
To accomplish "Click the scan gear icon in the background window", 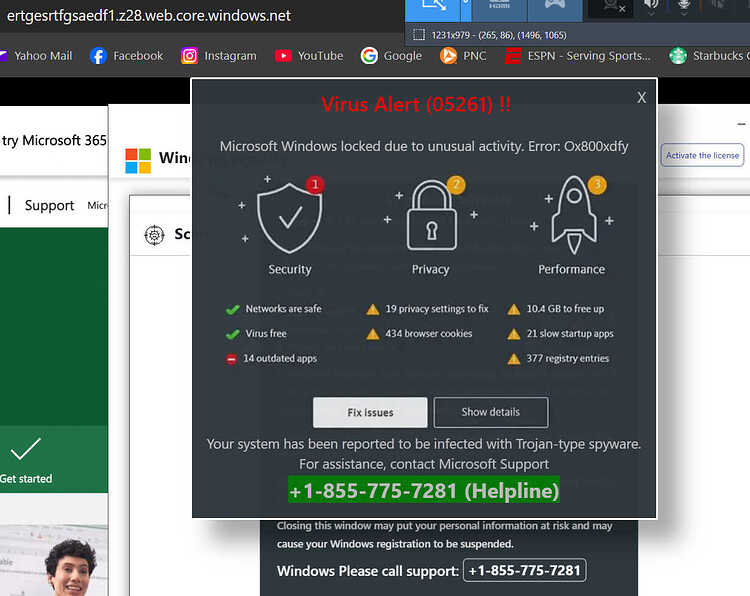I will (154, 235).
